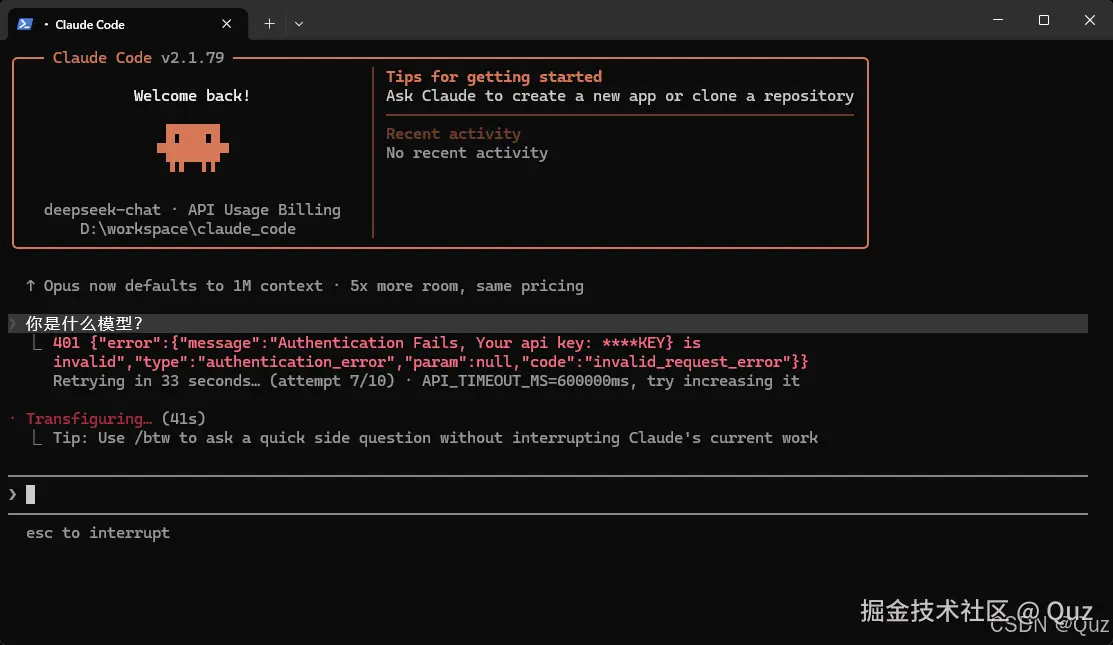This screenshot has width=1113, height=645.
Task: Click the 'Retrying in 33 seconds' line
Action: point(426,381)
